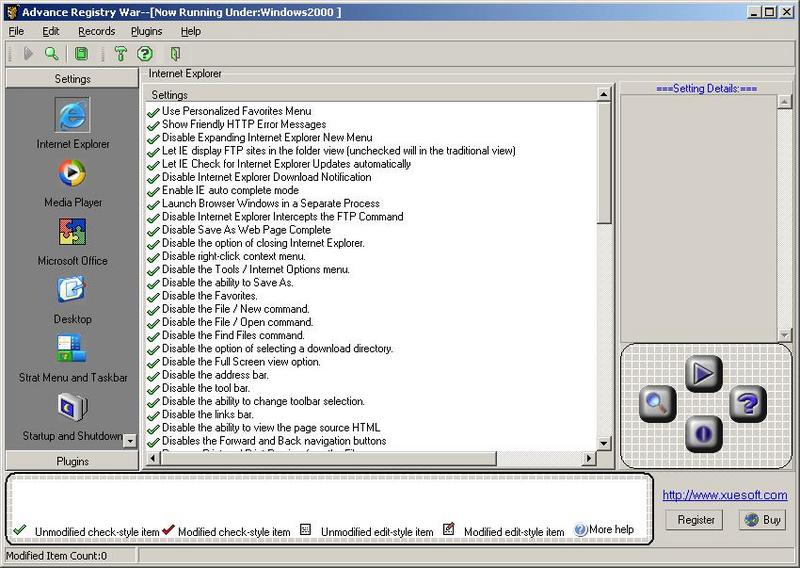Viewport: 800px width, 568px height.
Task: Toggle Show Friendly HTTP Error Messages checkmark
Action: click(x=153, y=125)
